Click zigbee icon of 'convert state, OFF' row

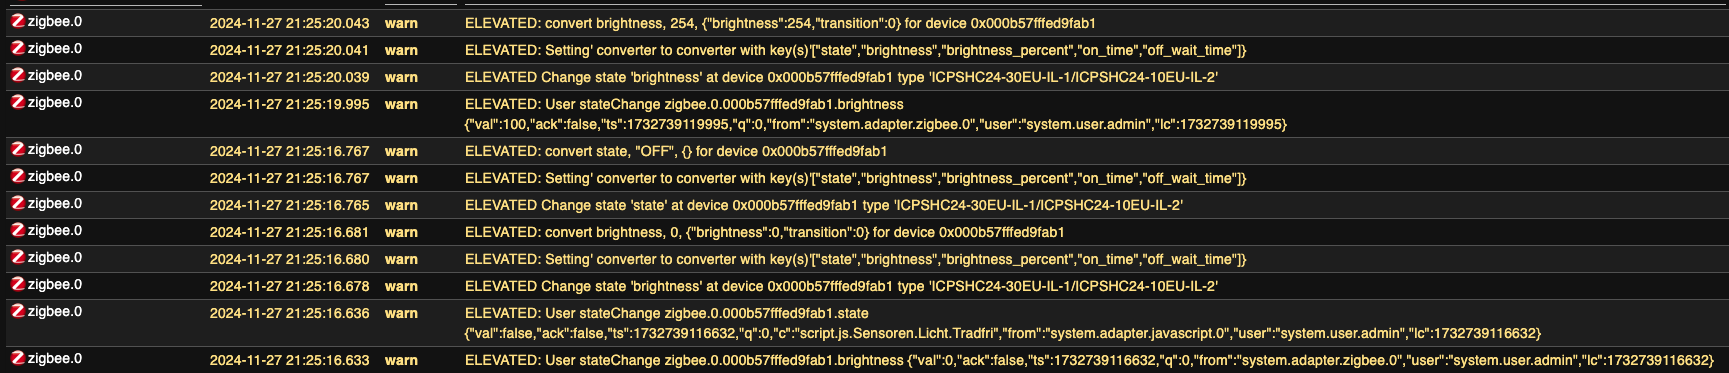coord(17,149)
